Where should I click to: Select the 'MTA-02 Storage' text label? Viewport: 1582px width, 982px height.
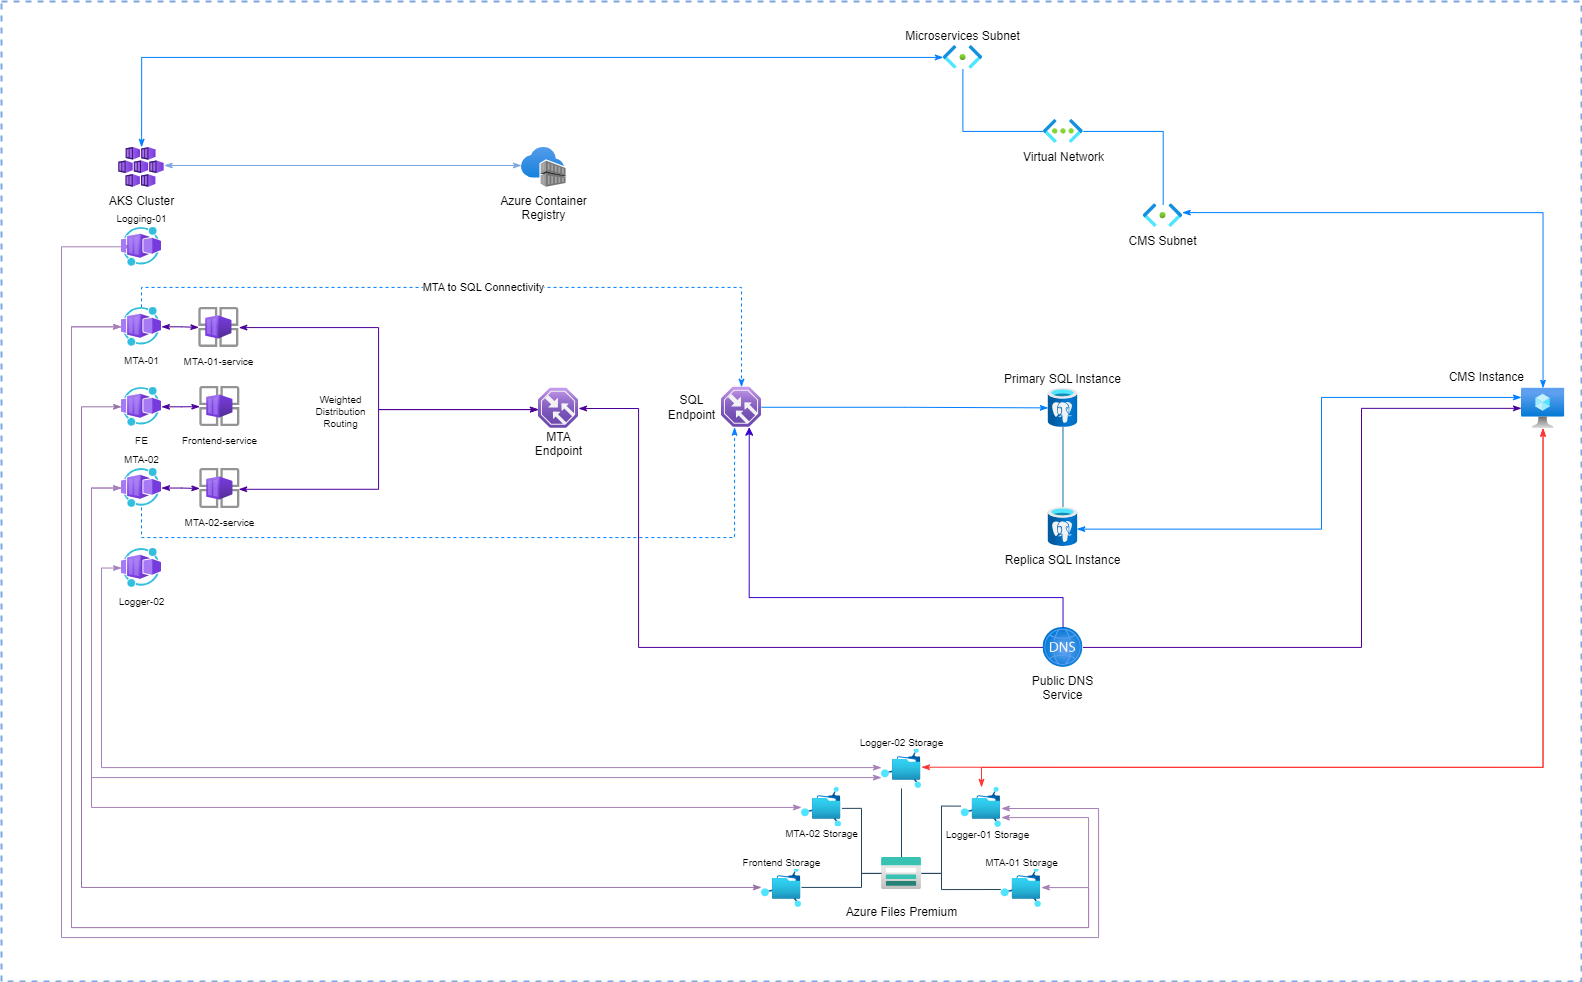click(821, 834)
